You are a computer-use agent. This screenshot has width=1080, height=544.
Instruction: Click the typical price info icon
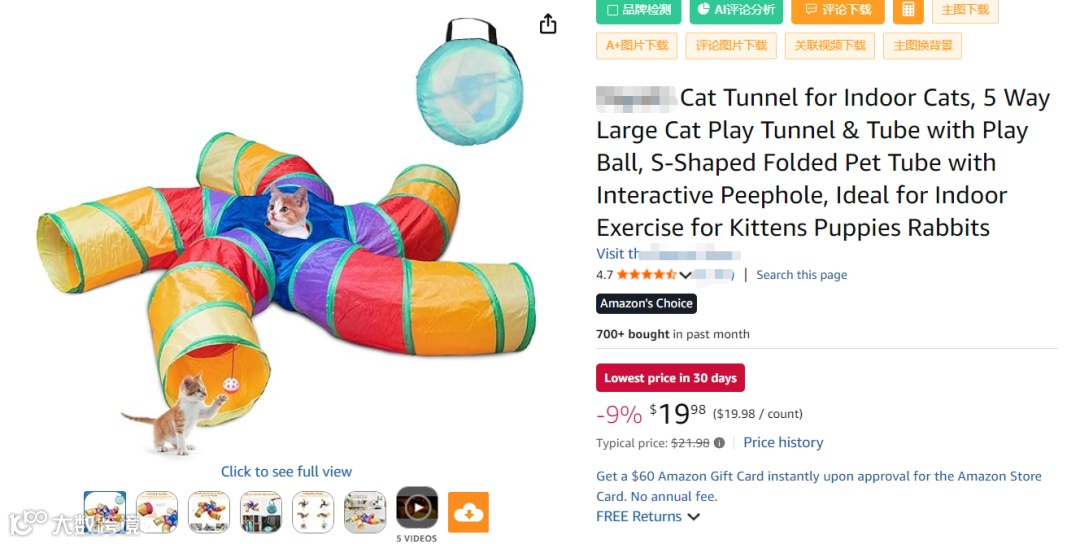pyautogui.click(x=719, y=443)
